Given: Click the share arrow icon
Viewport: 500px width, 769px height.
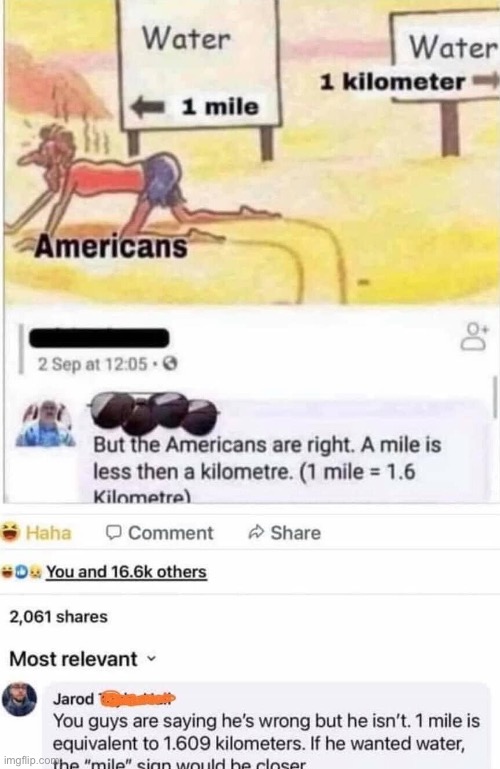Looking at the screenshot, I should [256, 532].
